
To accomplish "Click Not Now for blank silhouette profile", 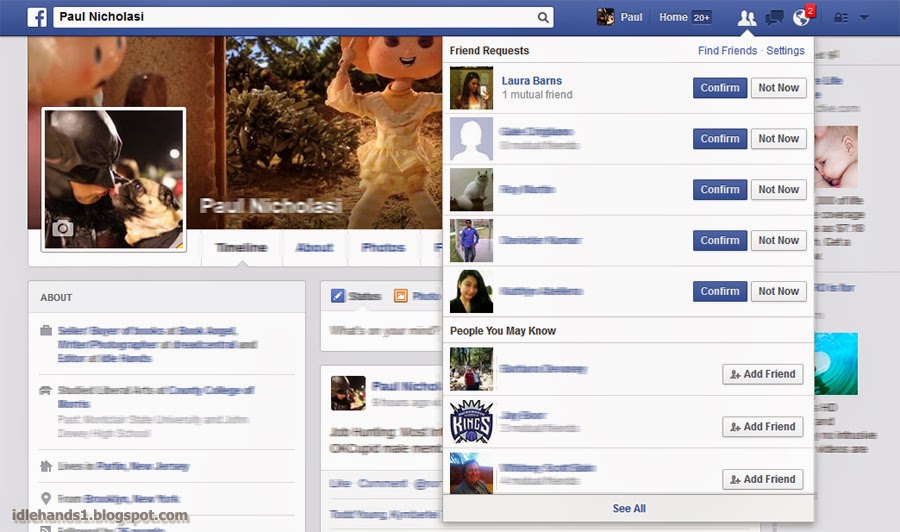I will click(778, 138).
